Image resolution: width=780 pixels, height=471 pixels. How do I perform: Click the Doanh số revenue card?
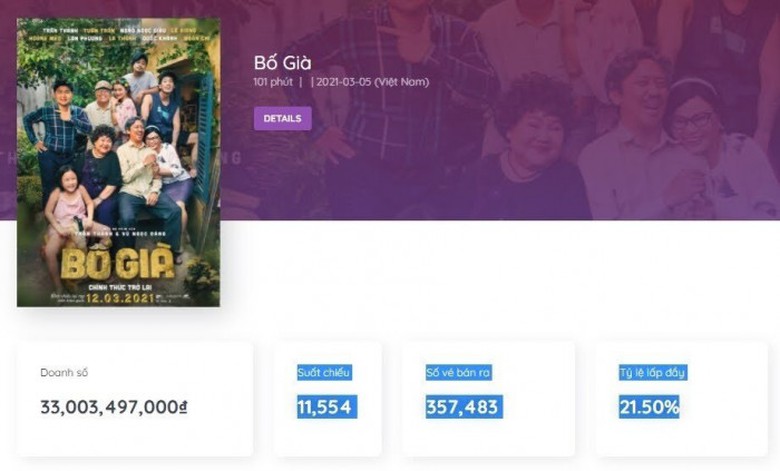pyautogui.click(x=135, y=399)
